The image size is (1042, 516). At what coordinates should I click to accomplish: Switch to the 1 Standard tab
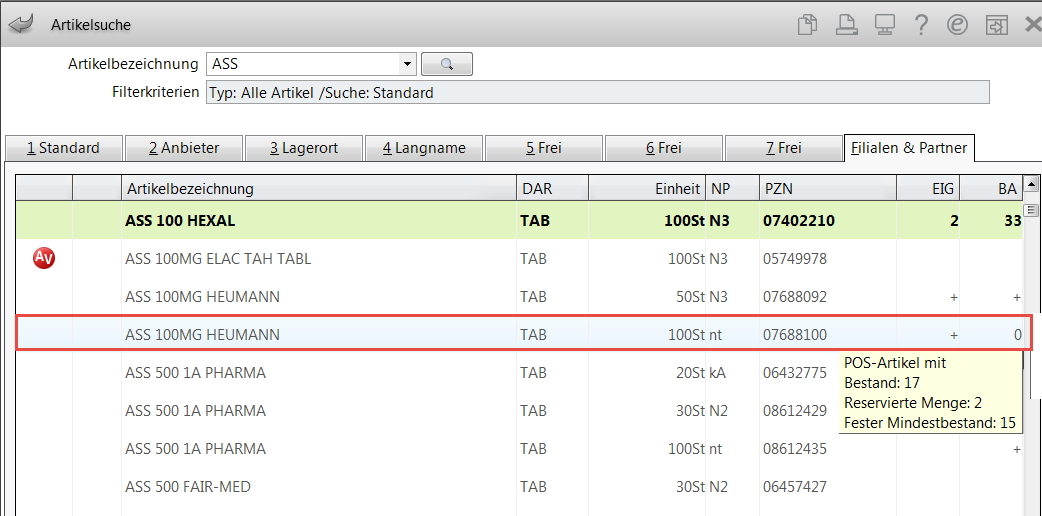(x=64, y=148)
